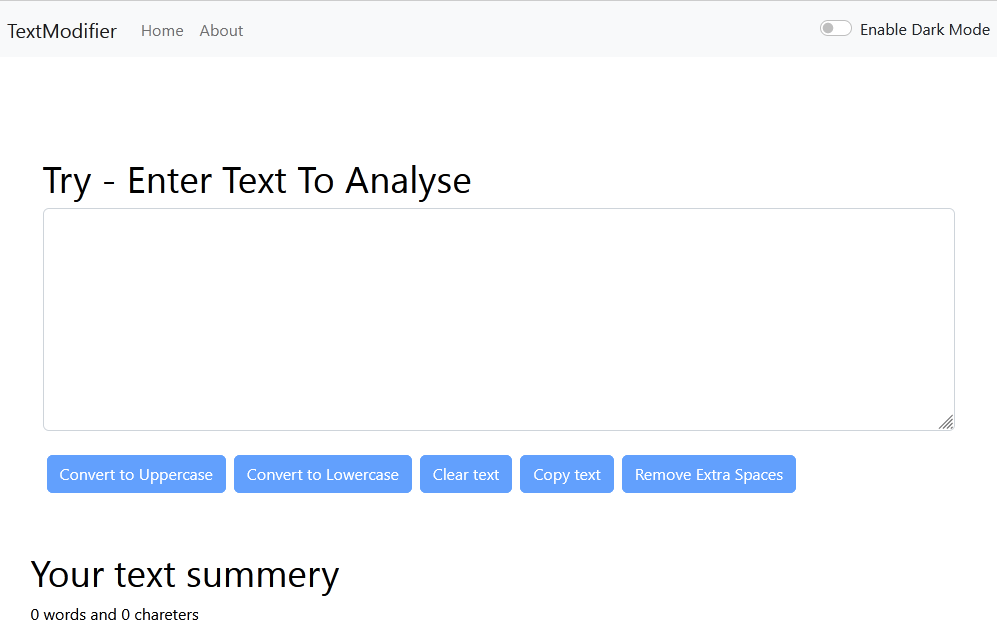Viewport: 997px width, 641px height.
Task: Click the words and characters count line
Action: pyautogui.click(x=115, y=615)
